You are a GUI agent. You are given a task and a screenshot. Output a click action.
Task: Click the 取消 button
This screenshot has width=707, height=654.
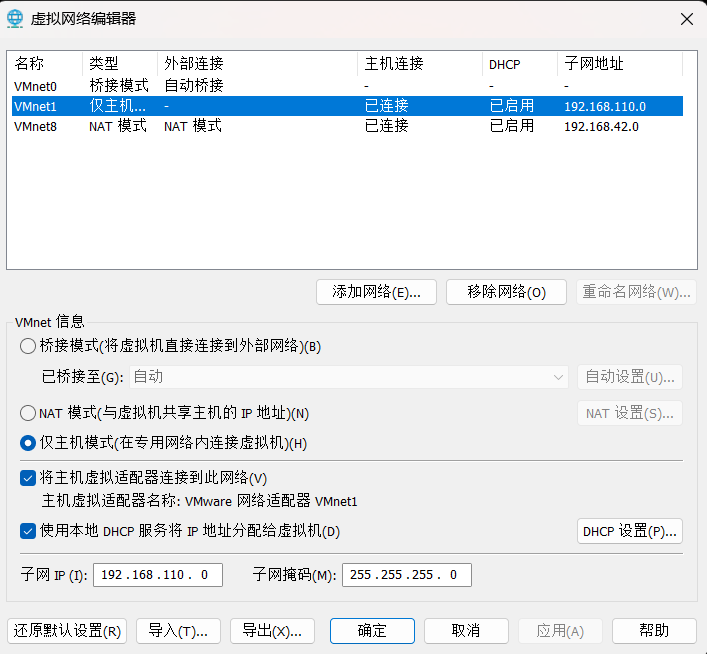pos(466,631)
